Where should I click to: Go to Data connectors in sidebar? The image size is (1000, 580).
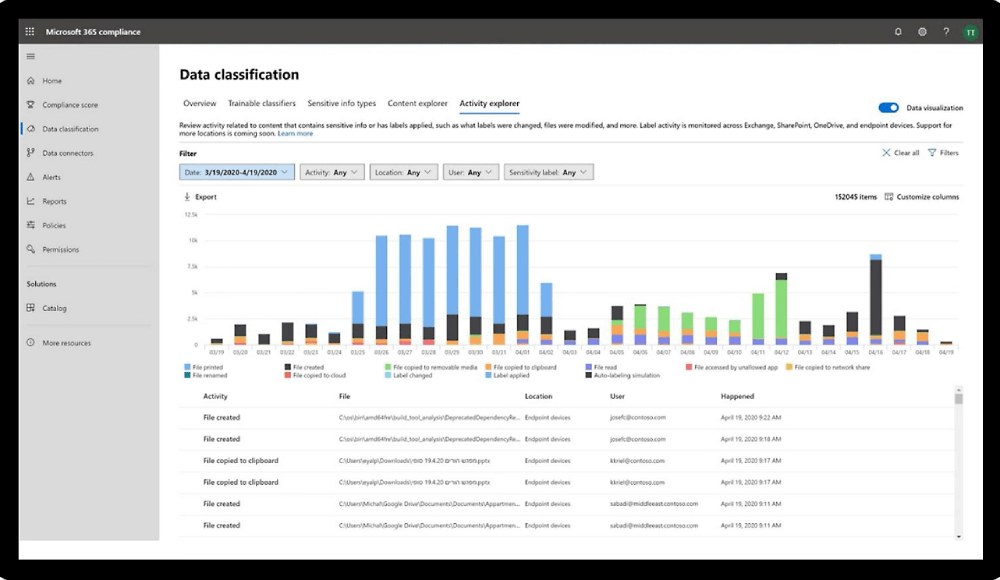coord(67,153)
